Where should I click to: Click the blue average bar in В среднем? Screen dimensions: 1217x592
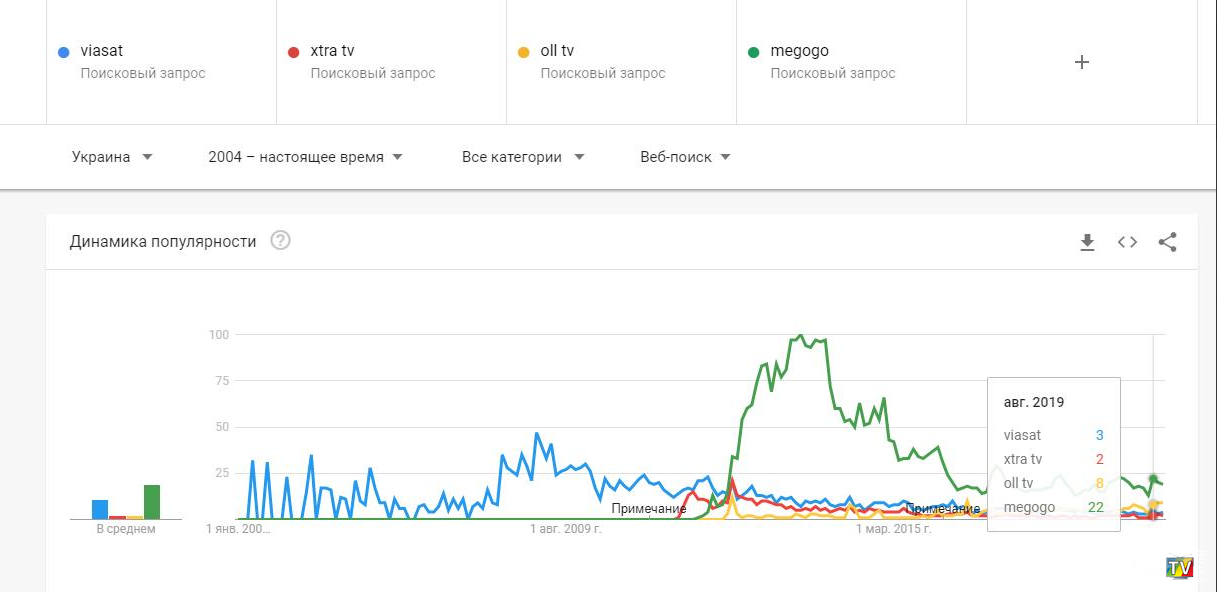click(x=100, y=509)
